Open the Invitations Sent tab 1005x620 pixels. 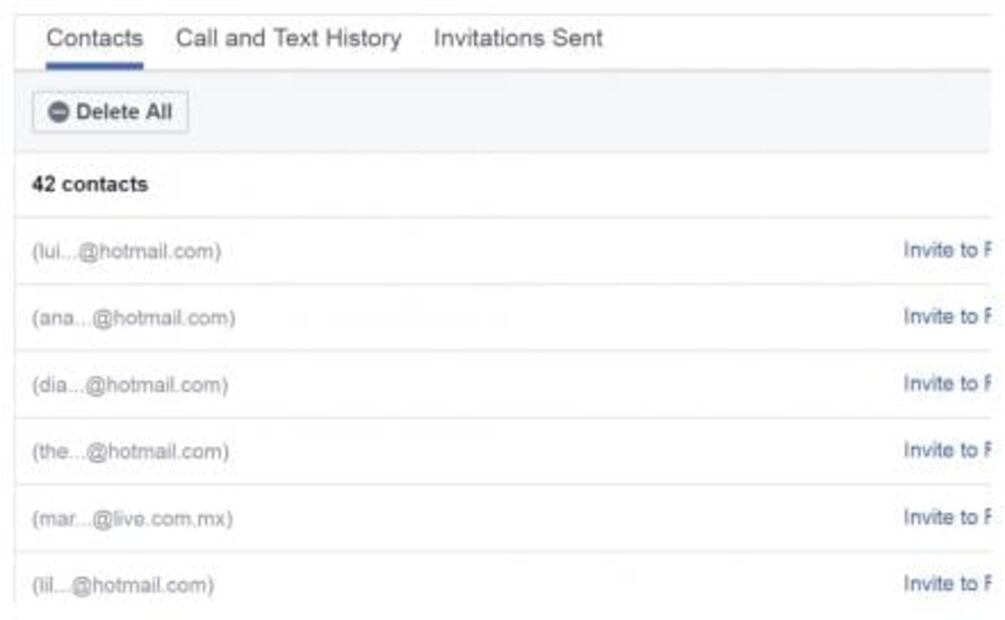click(x=518, y=39)
